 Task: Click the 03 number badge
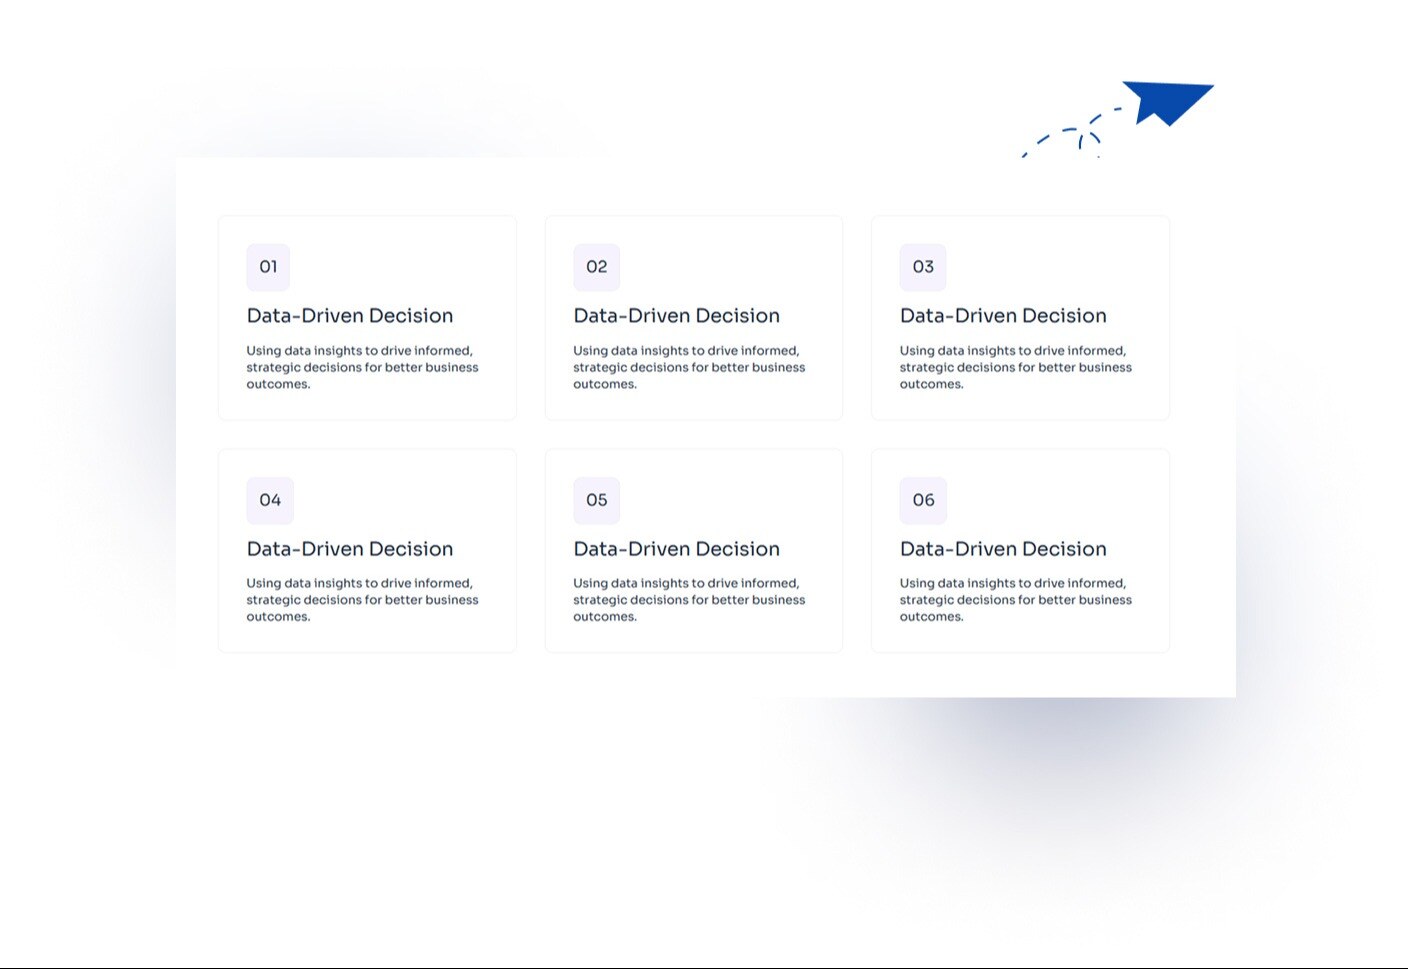click(x=923, y=267)
